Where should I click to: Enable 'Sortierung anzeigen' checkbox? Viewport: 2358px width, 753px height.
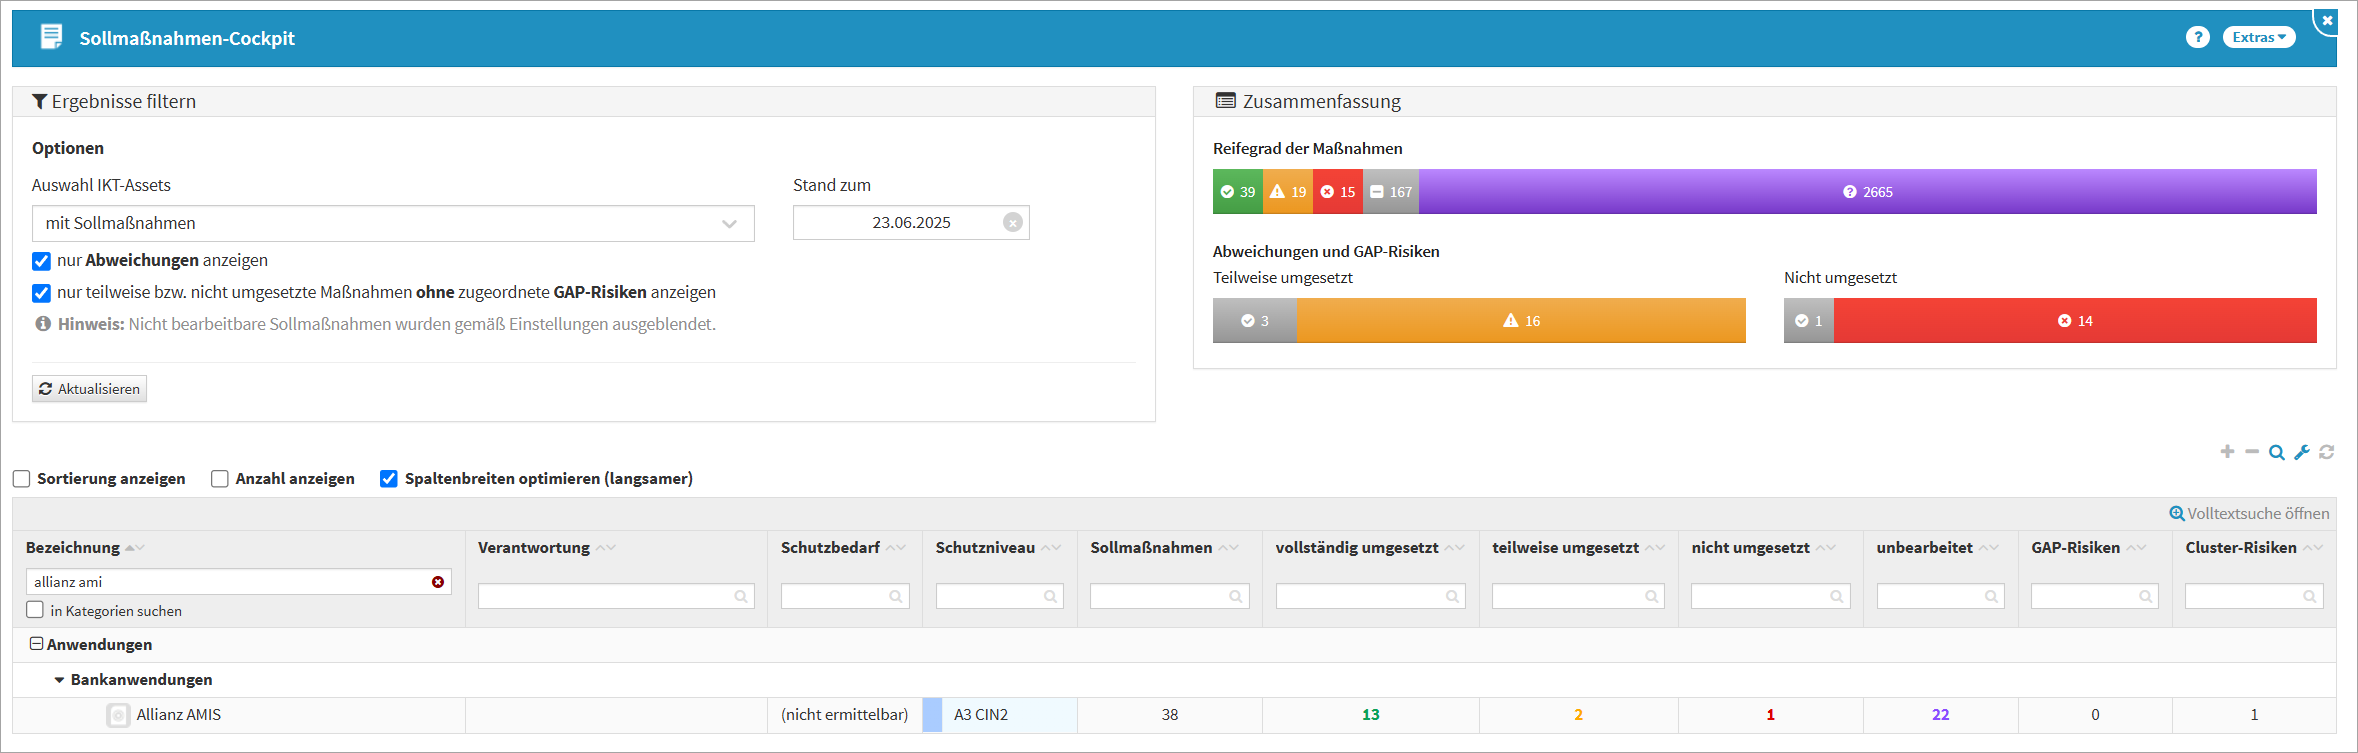pos(21,479)
